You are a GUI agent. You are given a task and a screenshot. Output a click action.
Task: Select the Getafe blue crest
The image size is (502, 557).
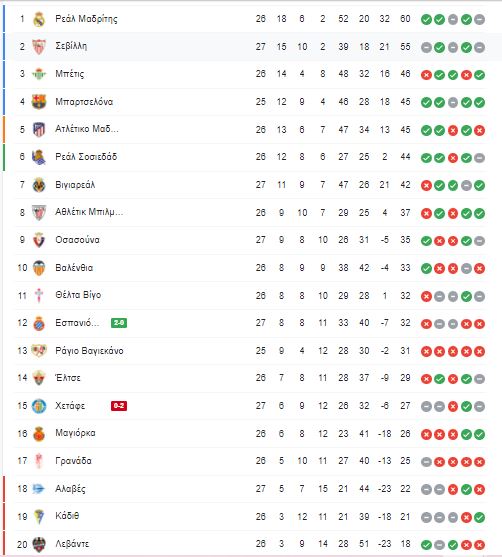[x=39, y=406]
